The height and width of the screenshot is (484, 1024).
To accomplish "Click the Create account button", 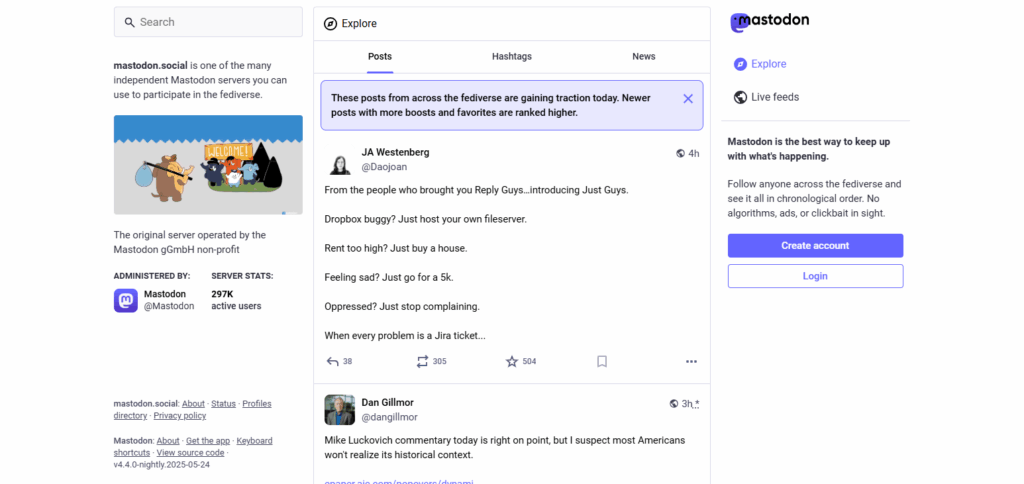I will coord(815,246).
